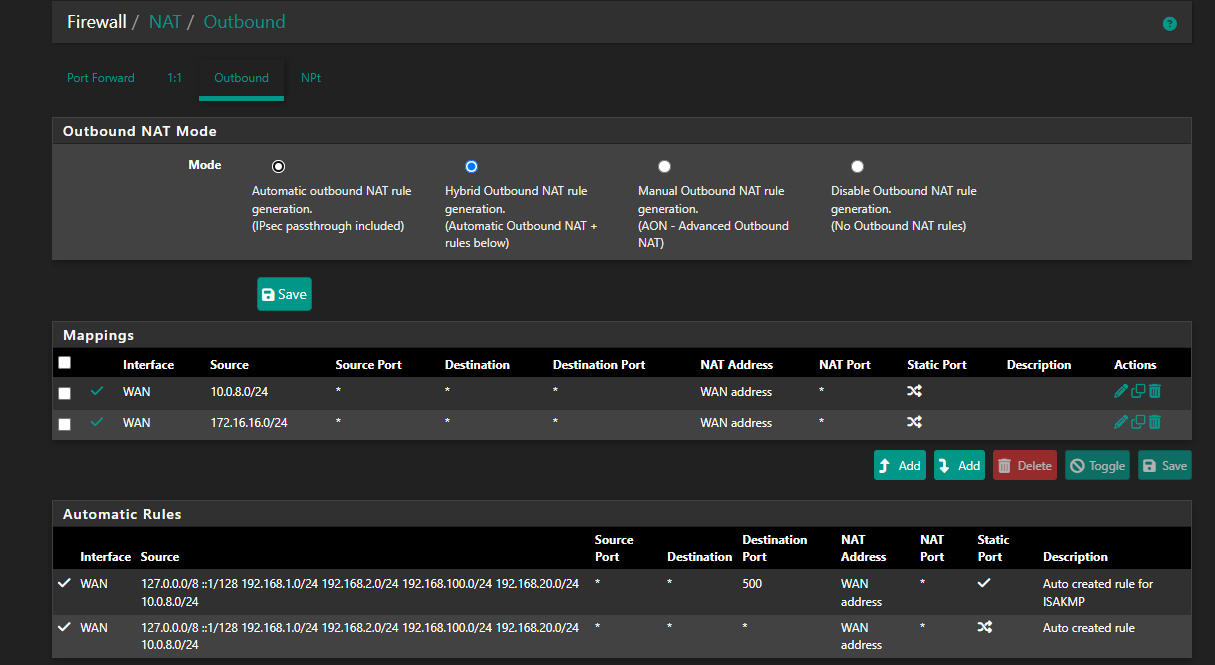
Task: Select Automatic outbound NAT rule generation mode
Action: (x=278, y=166)
